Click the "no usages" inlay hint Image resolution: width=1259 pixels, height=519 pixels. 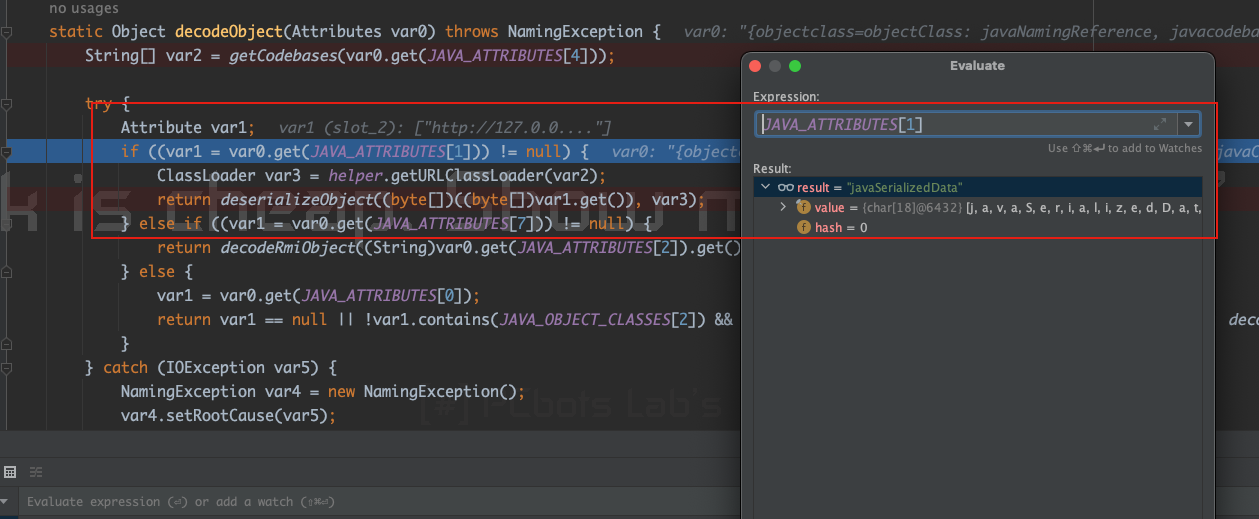click(x=84, y=9)
